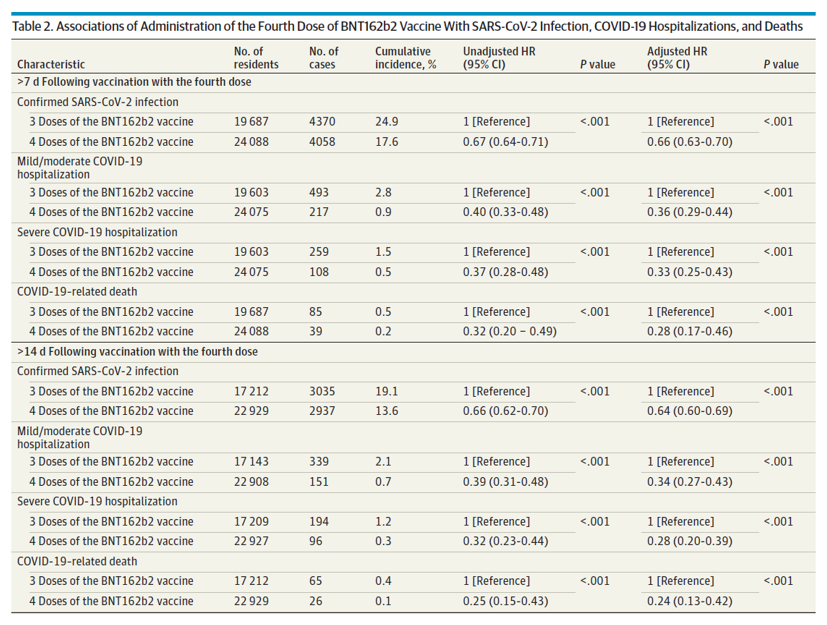The height and width of the screenshot is (625, 827).
Task: Click the case count "259"
Action: pos(319,252)
